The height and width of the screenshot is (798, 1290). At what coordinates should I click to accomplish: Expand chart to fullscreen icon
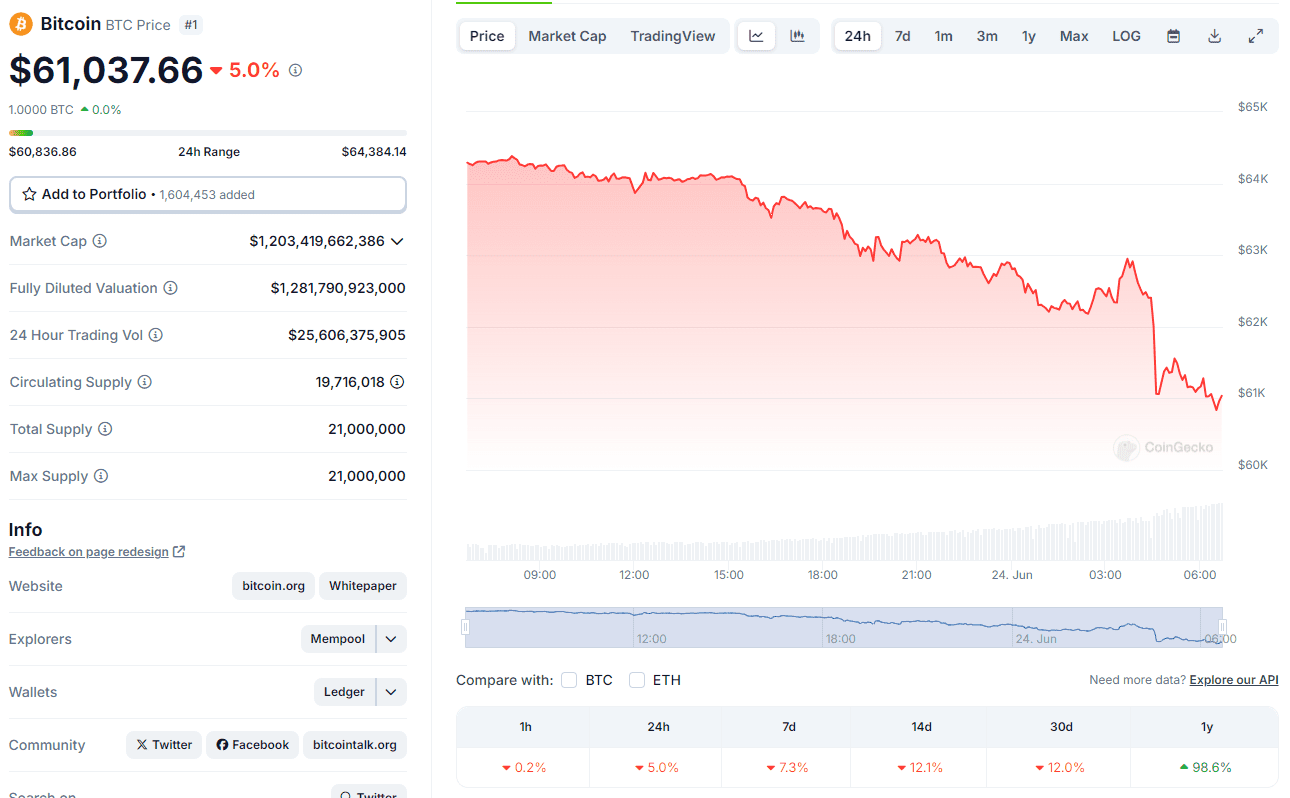pos(1256,36)
